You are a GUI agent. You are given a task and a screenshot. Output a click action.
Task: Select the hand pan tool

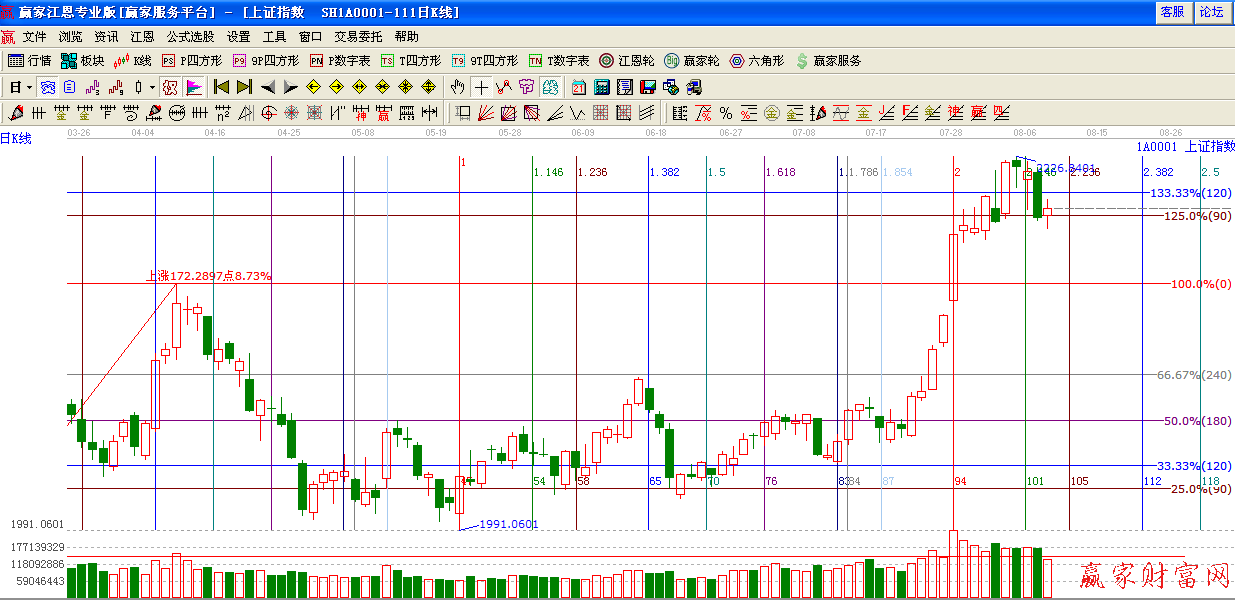point(458,87)
